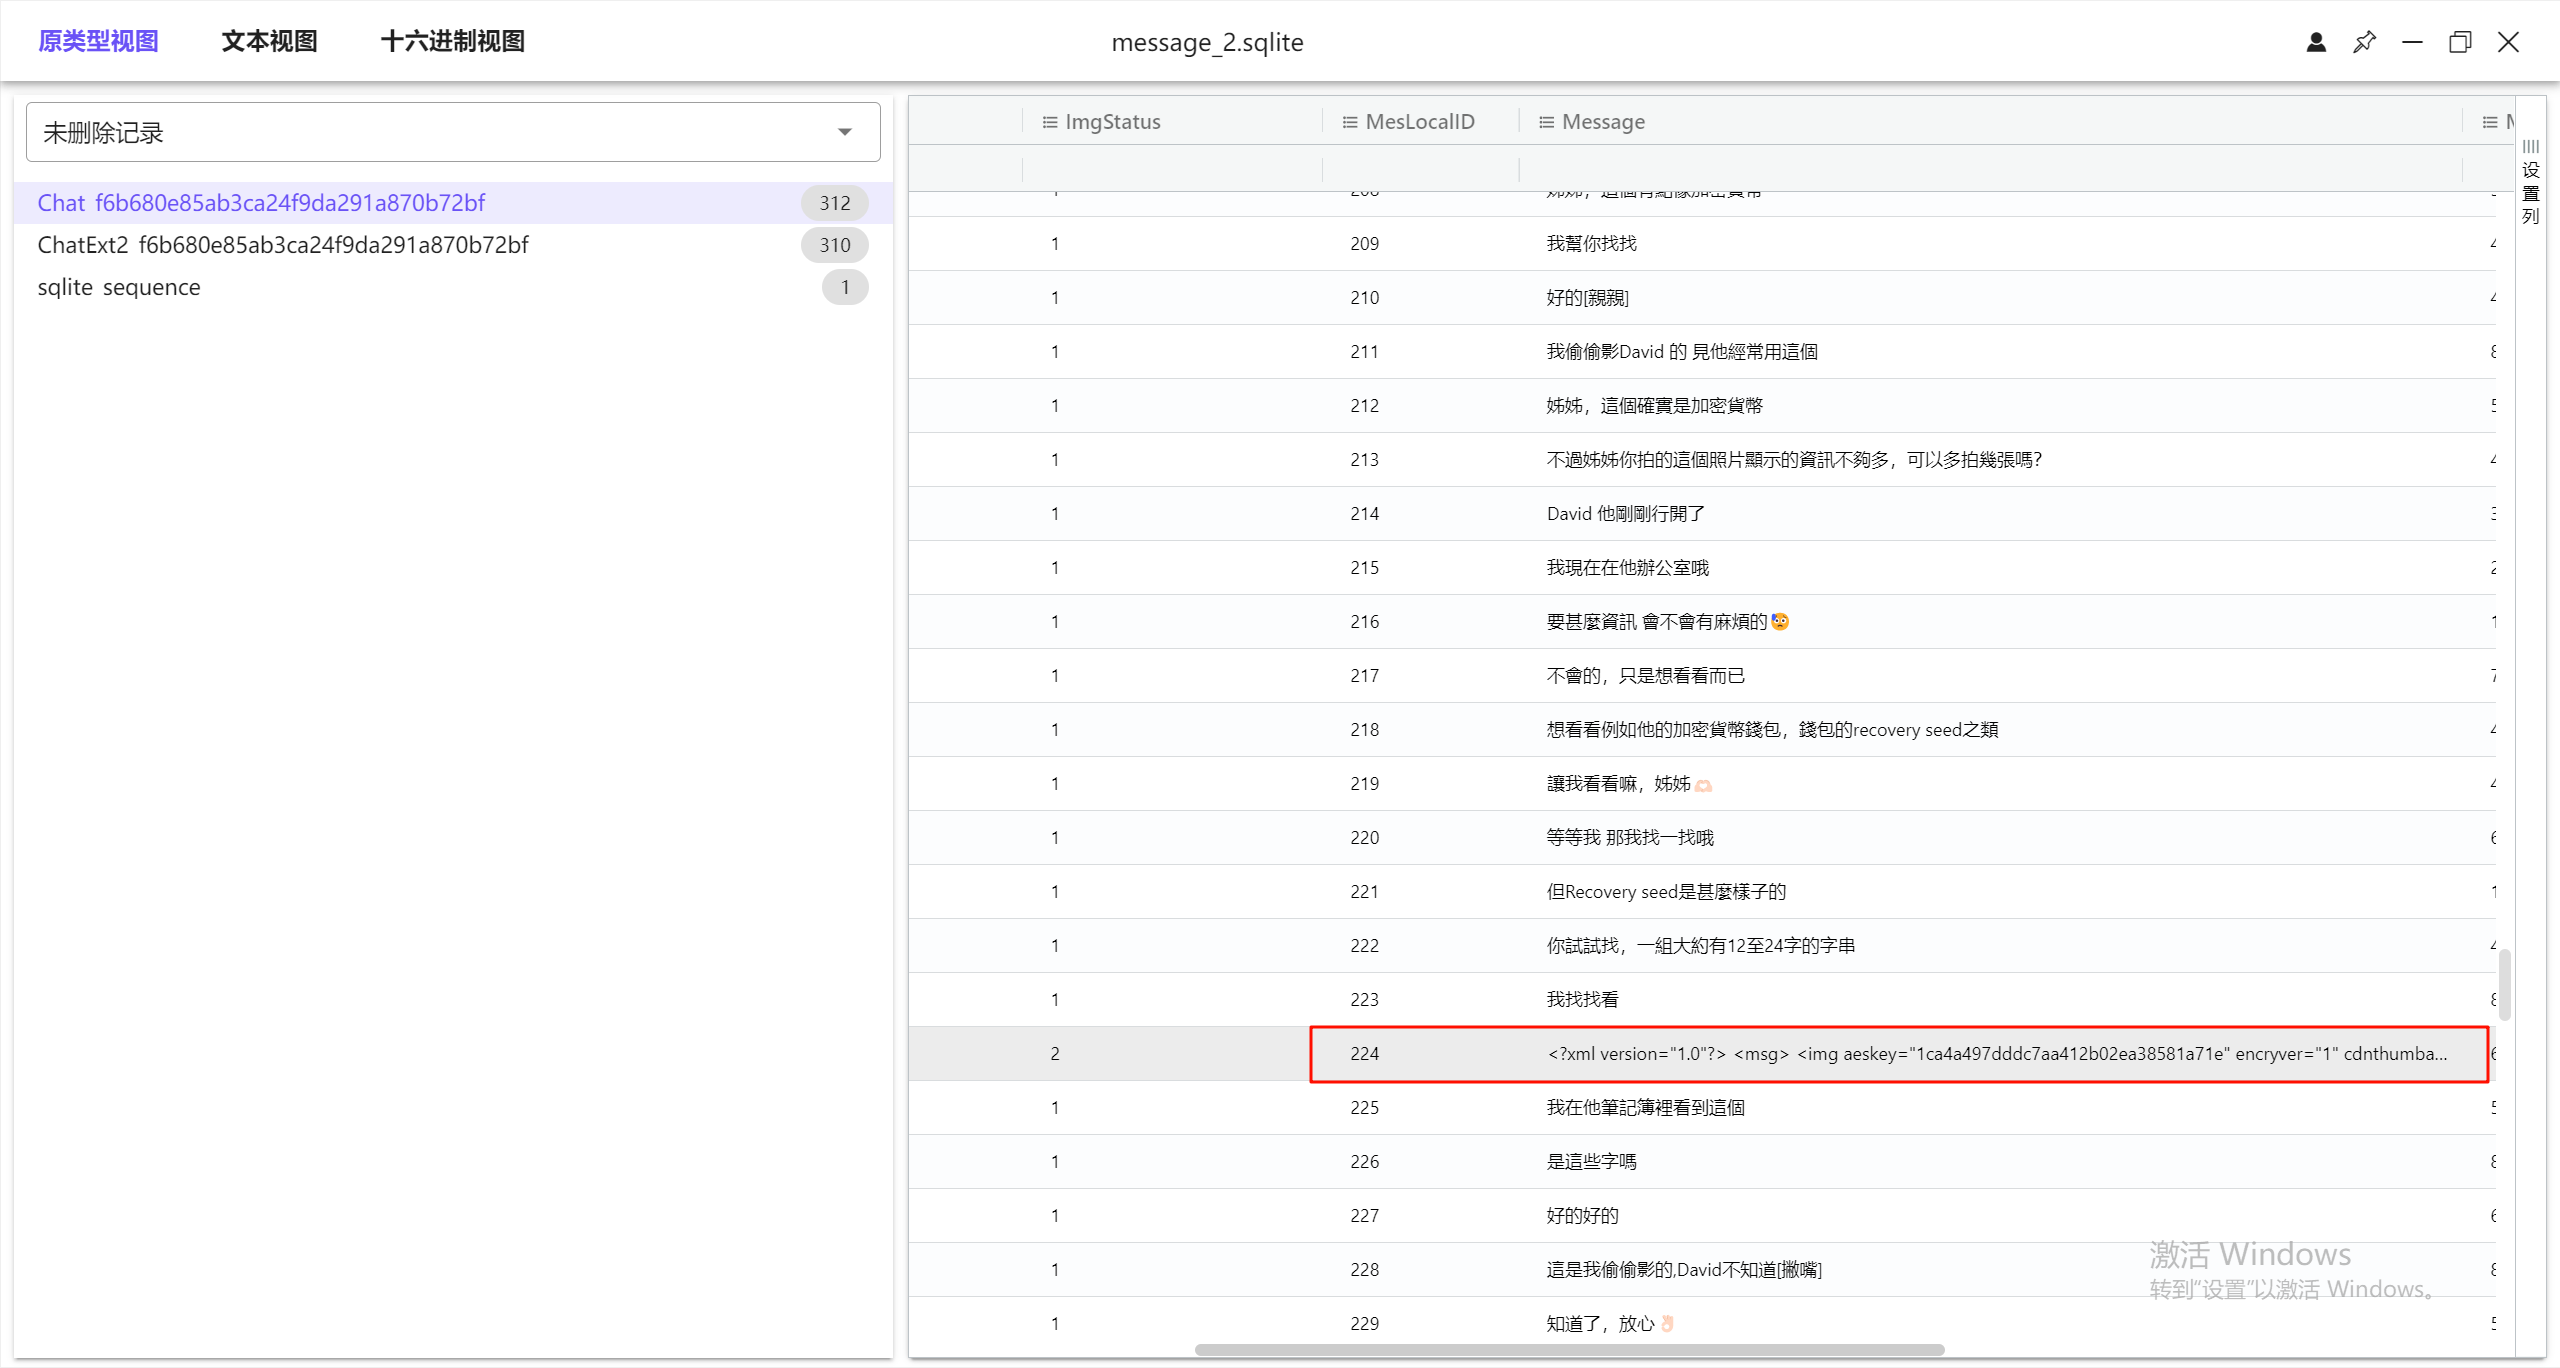The height and width of the screenshot is (1368, 2560).
Task: Select Chat_f6b680e85ab3 table entry
Action: click(261, 203)
